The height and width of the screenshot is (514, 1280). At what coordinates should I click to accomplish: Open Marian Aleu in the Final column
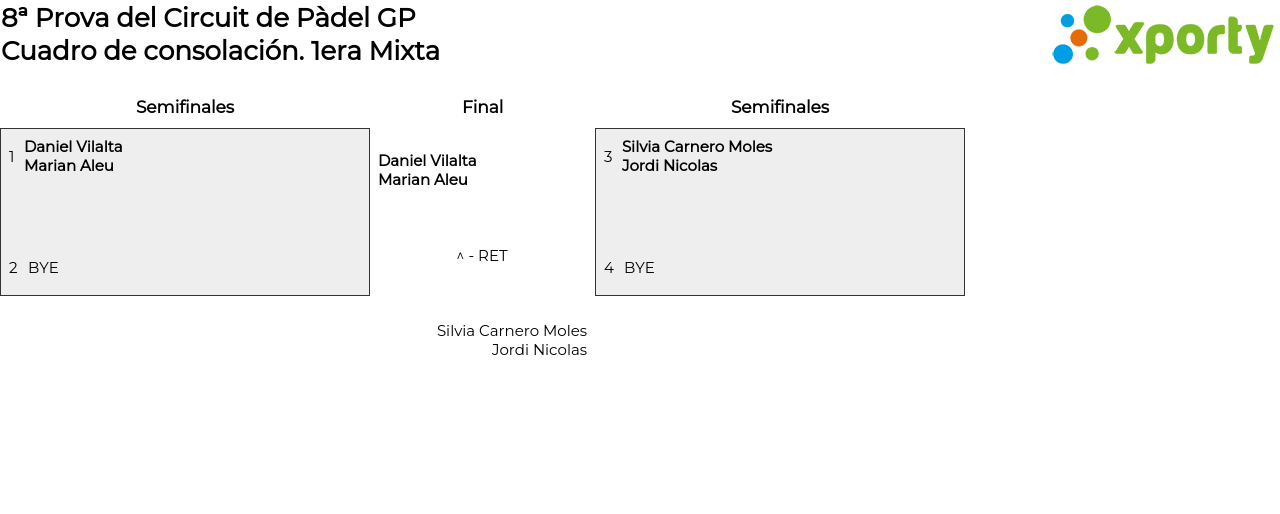pyautogui.click(x=423, y=180)
